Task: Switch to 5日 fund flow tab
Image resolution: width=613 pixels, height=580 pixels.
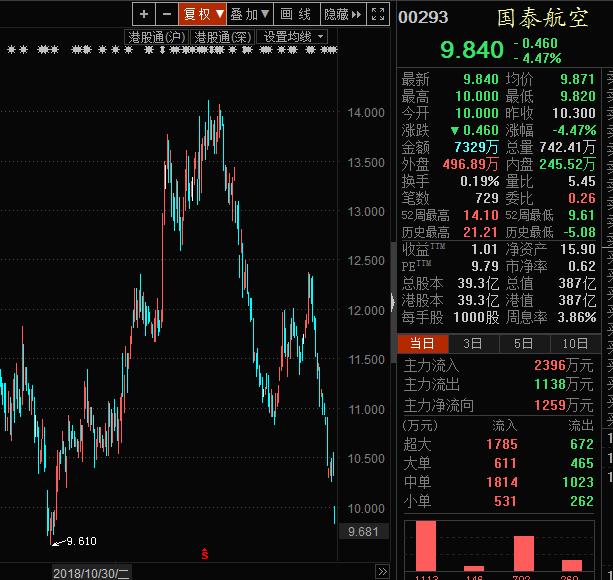Action: [524, 344]
